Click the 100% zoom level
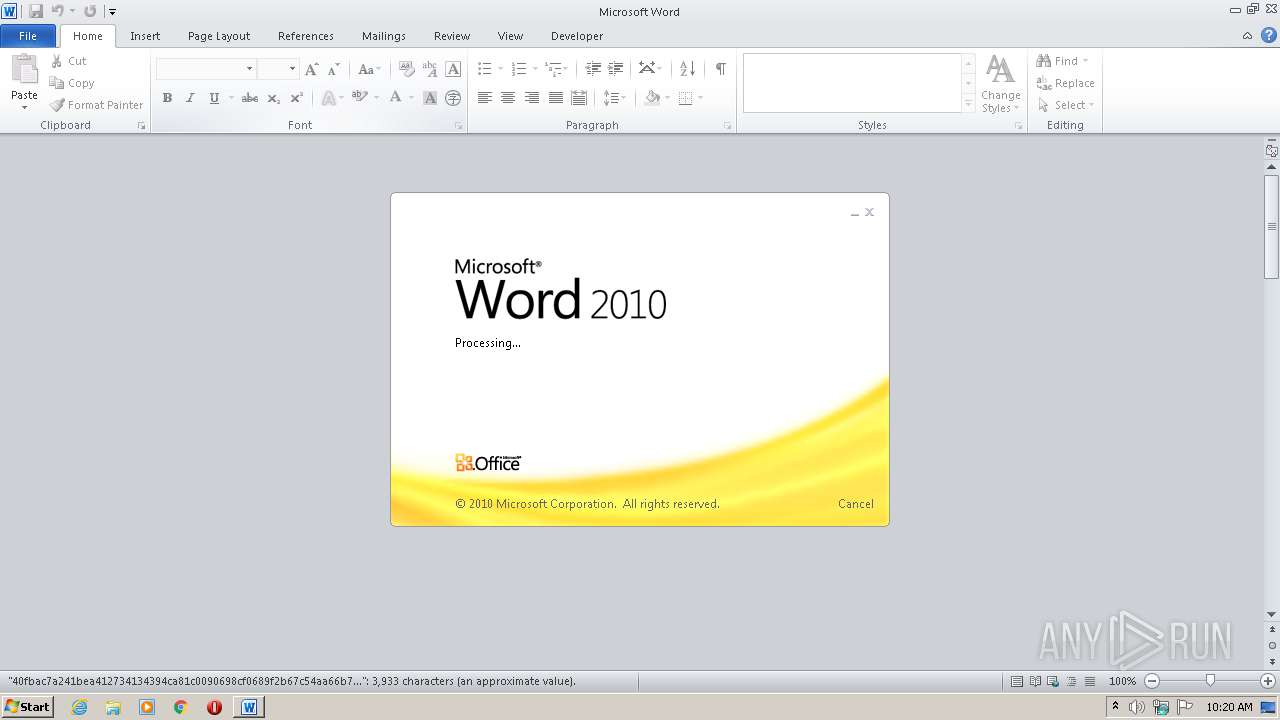 point(1122,681)
